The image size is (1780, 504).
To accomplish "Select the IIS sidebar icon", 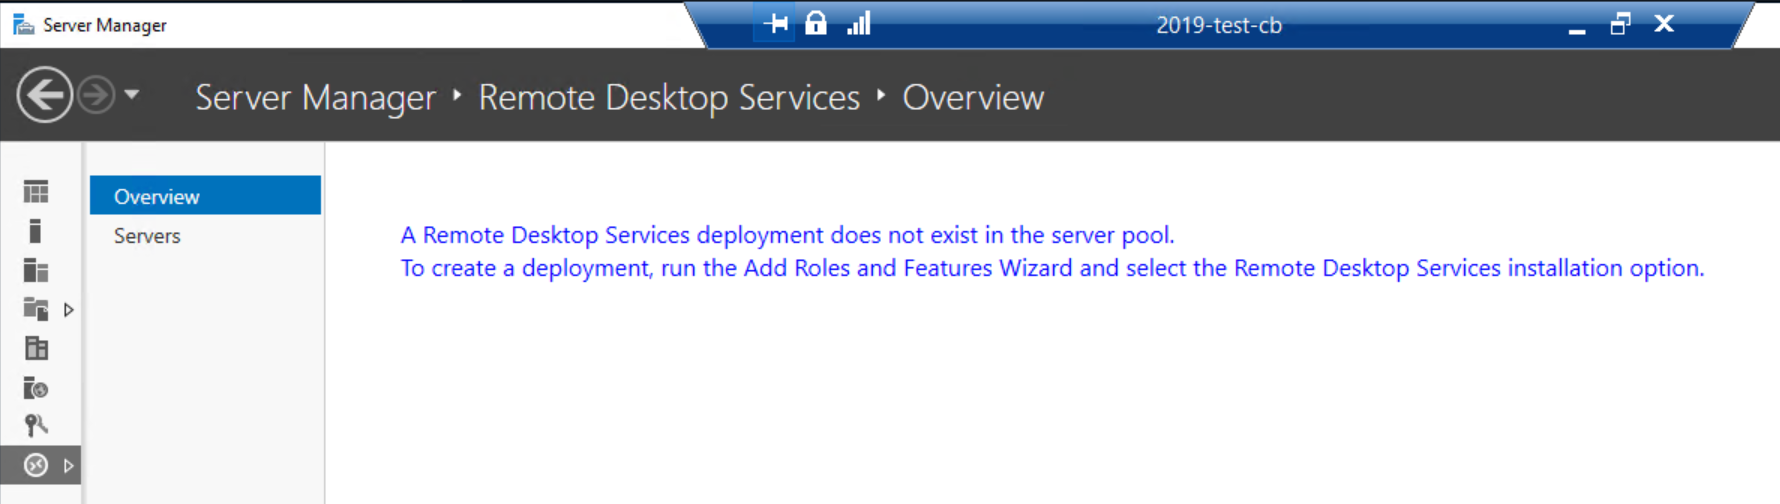I will click(x=36, y=387).
